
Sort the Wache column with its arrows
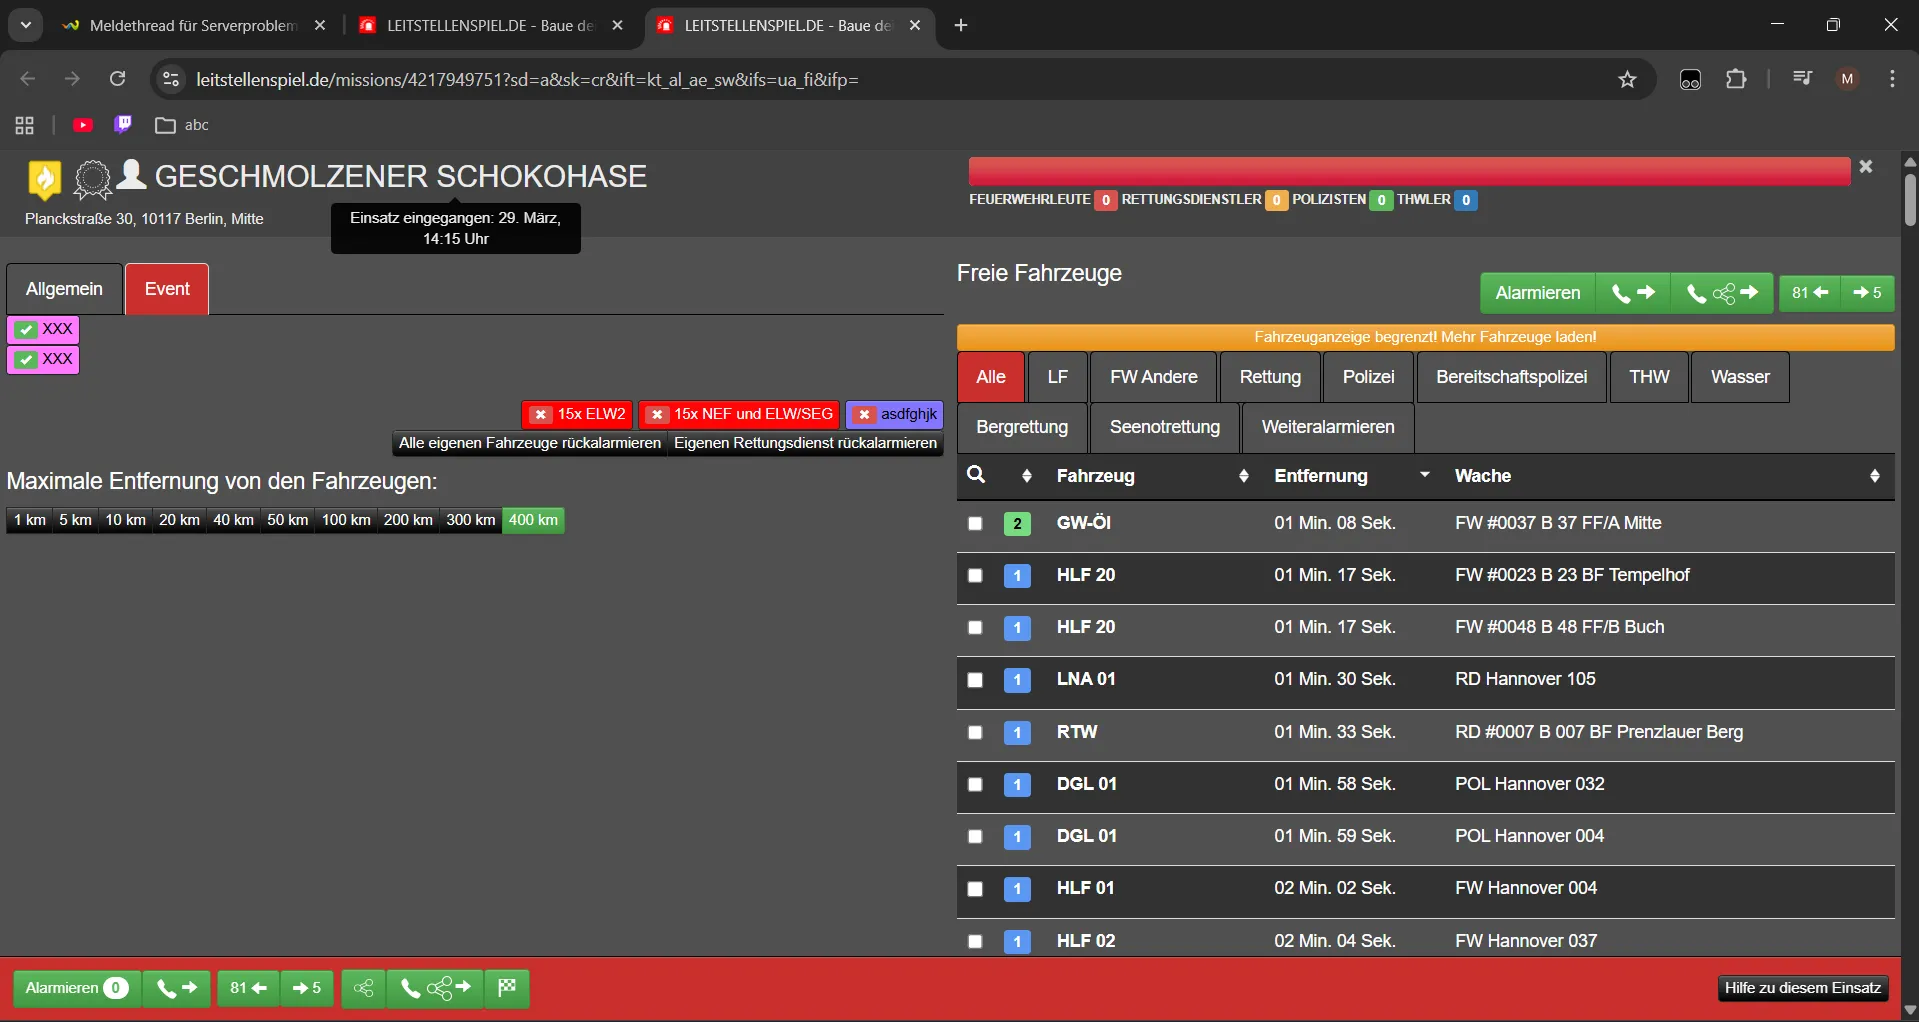coord(1874,476)
